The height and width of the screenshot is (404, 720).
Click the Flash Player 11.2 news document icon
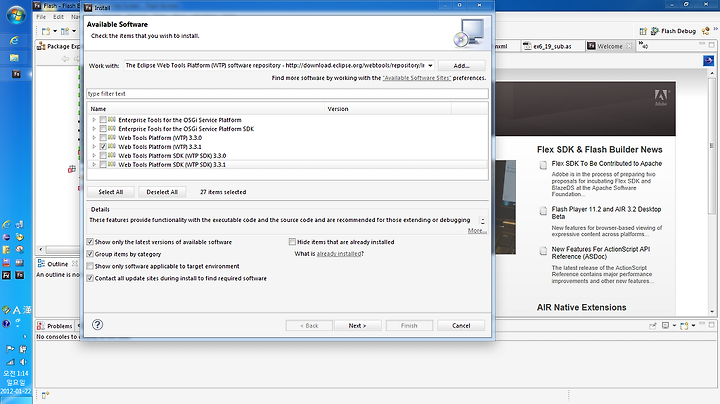coord(543,211)
